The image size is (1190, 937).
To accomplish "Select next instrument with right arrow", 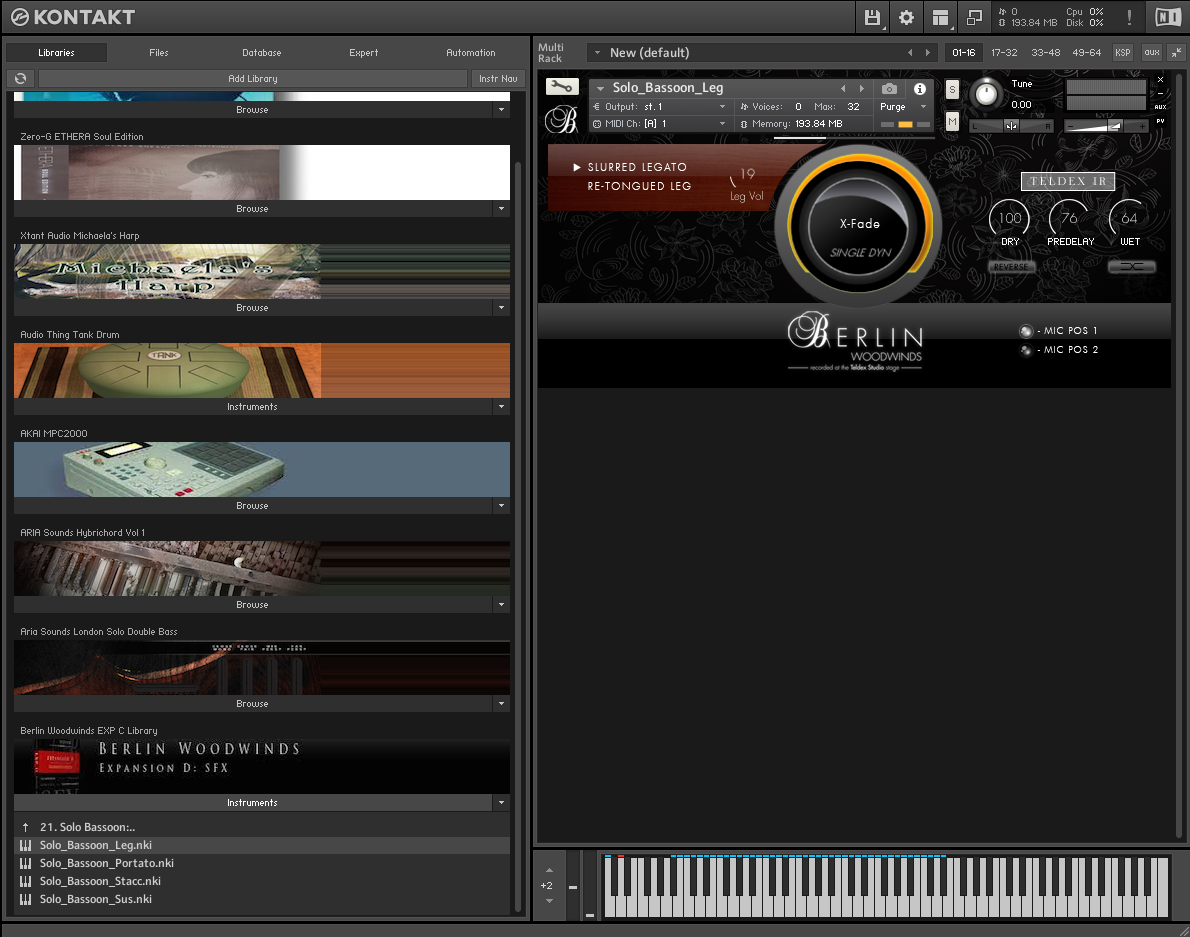I will (861, 89).
